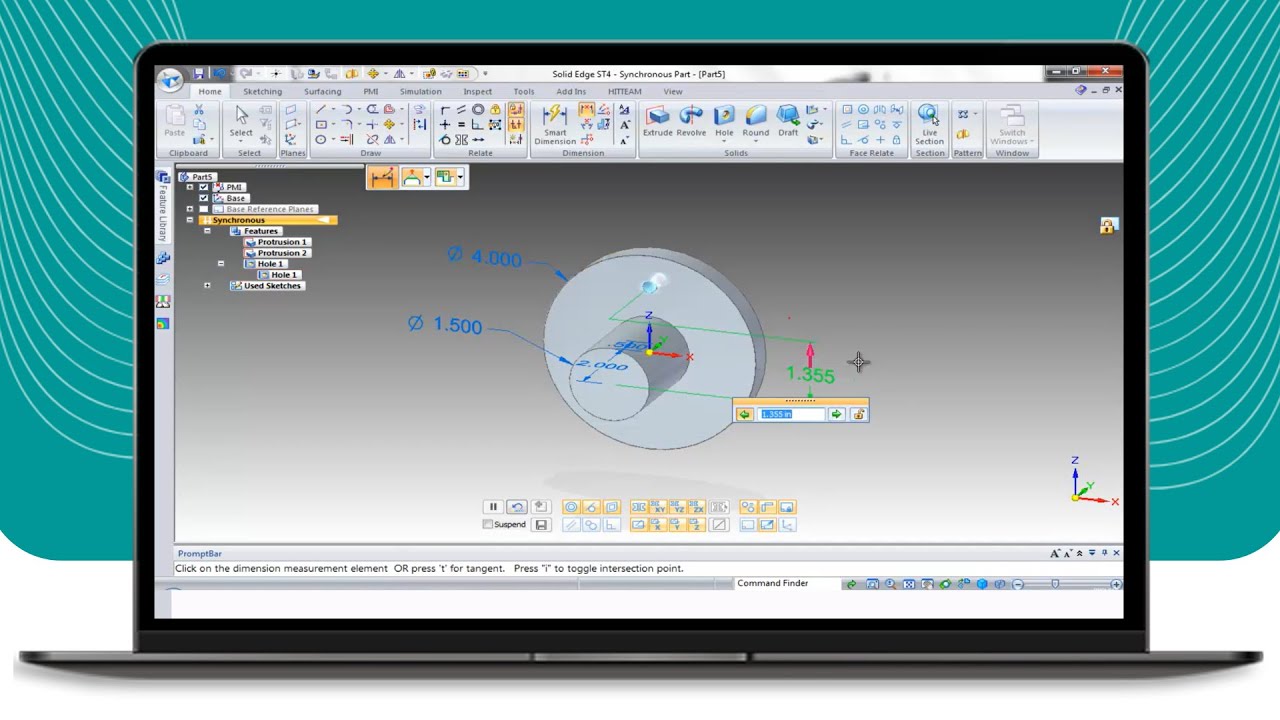Expand the PMI node in PathFinder

pyautogui.click(x=190, y=187)
